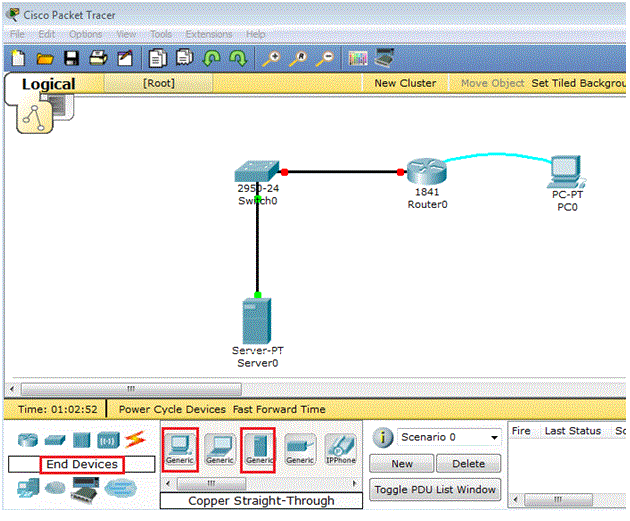Select the WAN Emulation cloud category
Viewport: 630px width, 521px height.
pyautogui.click(x=55, y=488)
